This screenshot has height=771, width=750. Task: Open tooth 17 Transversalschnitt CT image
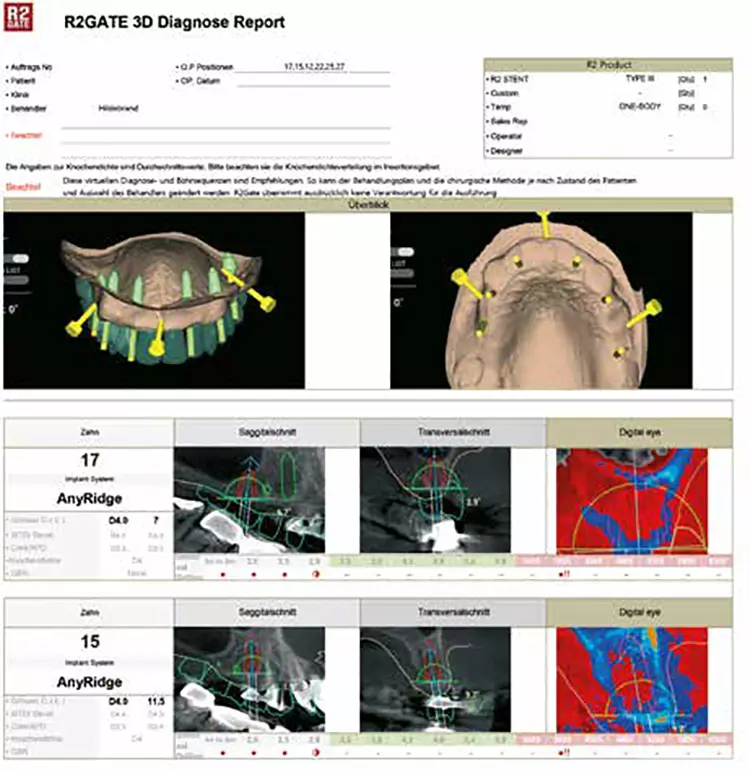435,500
